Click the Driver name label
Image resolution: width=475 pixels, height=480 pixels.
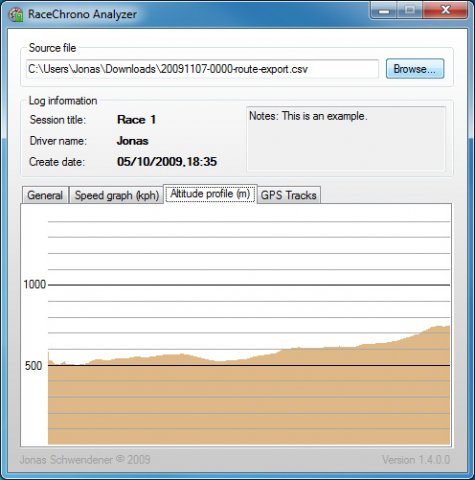pos(58,141)
